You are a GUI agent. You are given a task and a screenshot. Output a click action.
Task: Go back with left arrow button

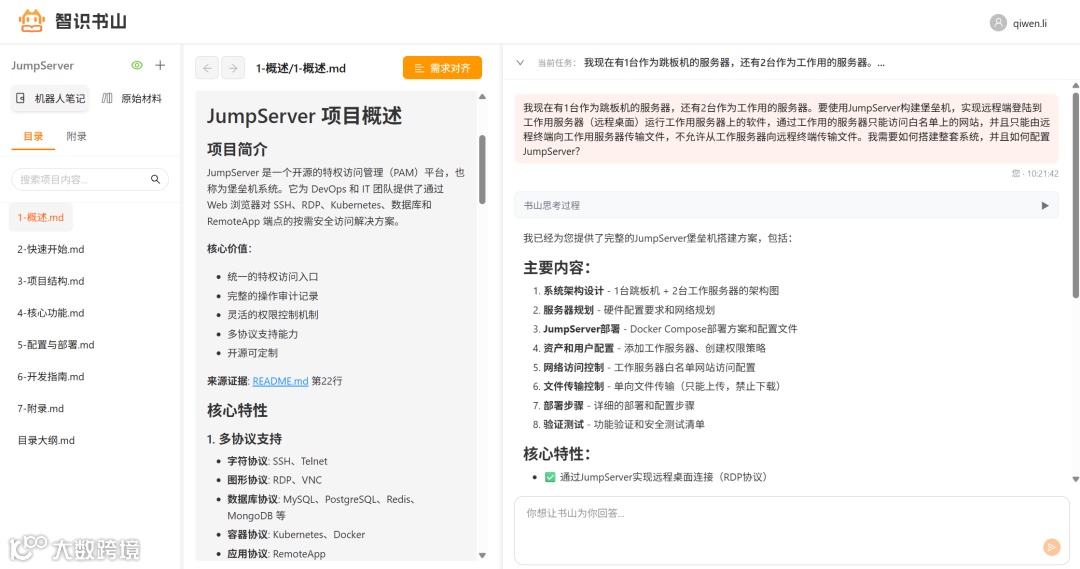pyautogui.click(x=207, y=68)
